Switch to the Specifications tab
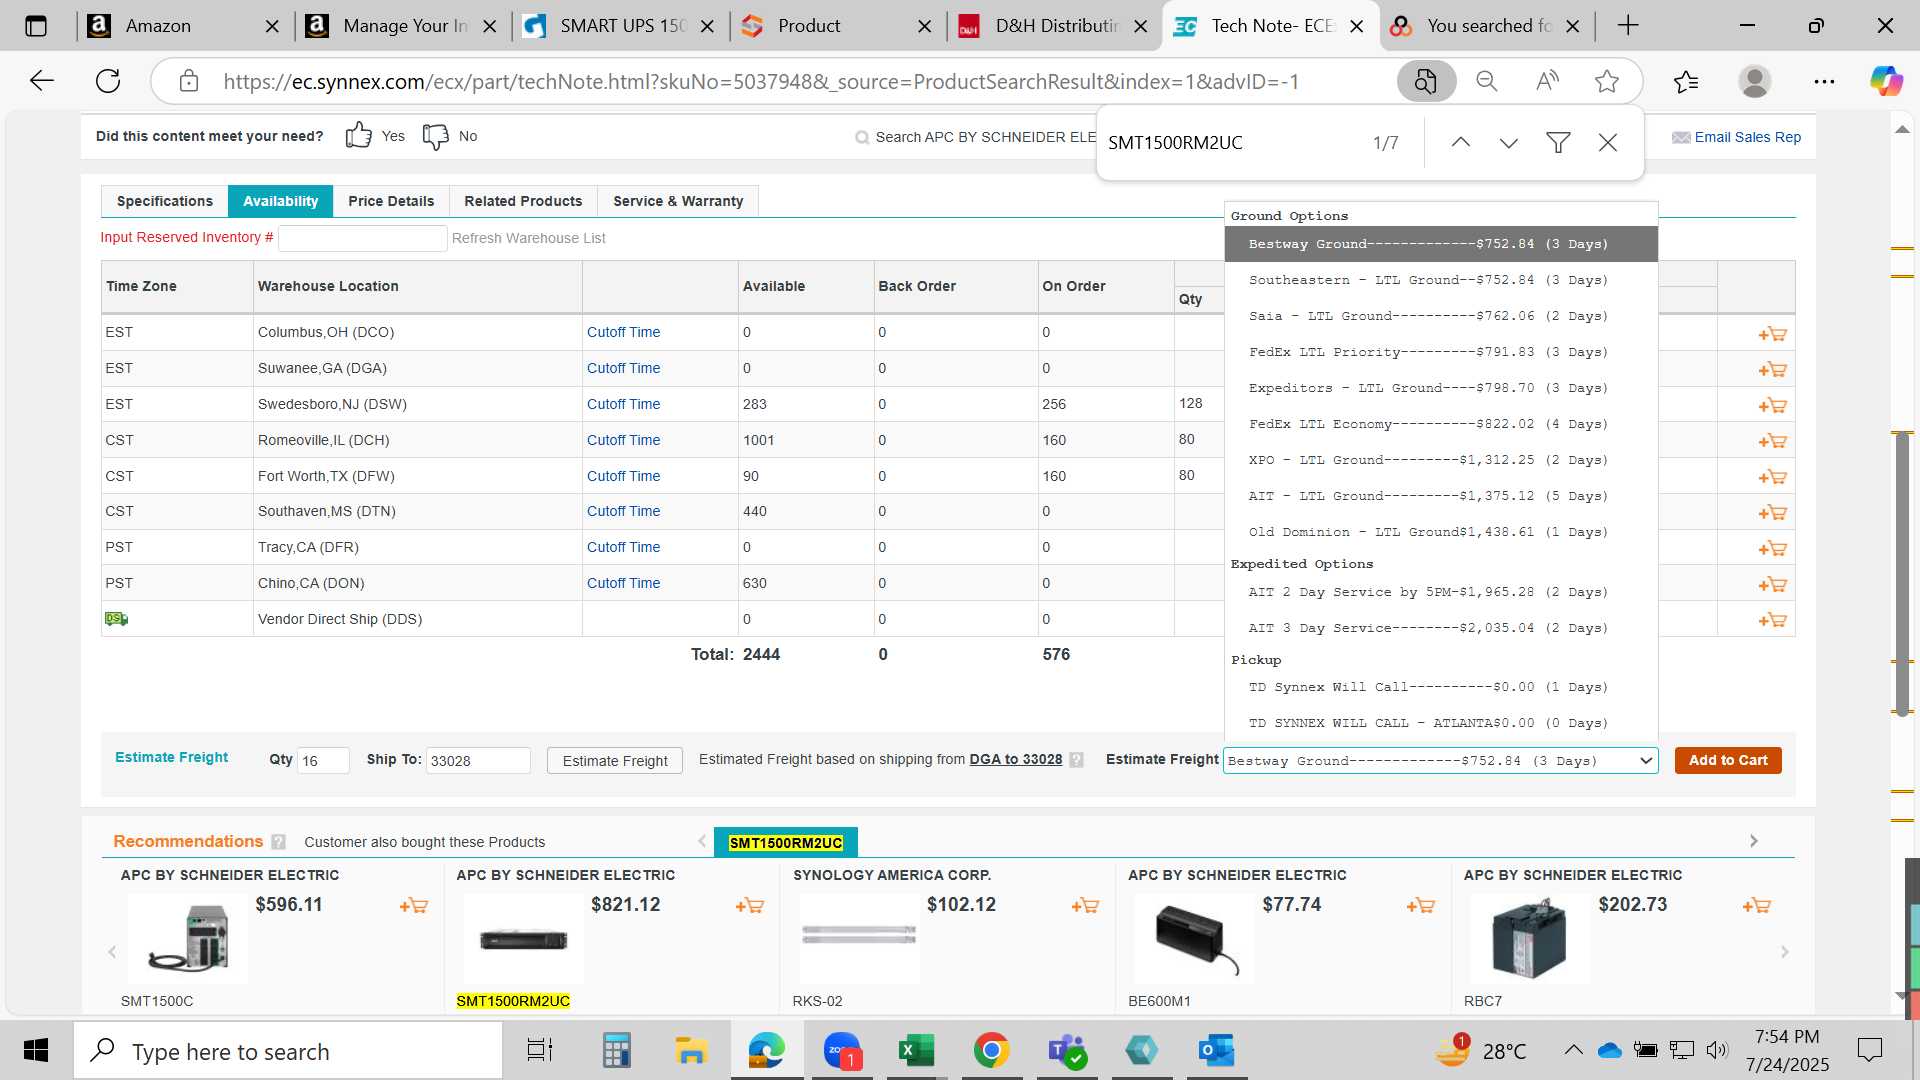The height and width of the screenshot is (1080, 1920). (165, 201)
